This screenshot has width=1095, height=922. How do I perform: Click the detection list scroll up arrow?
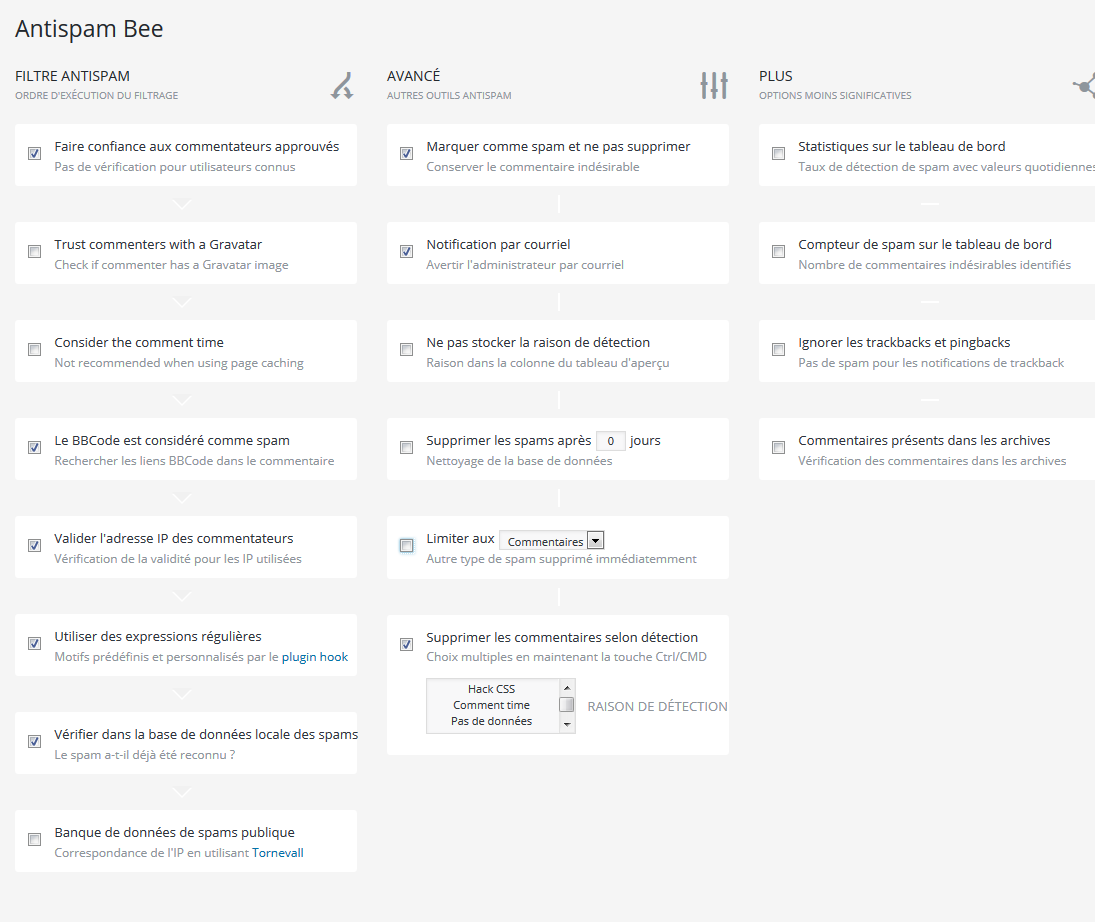[x=567, y=688]
